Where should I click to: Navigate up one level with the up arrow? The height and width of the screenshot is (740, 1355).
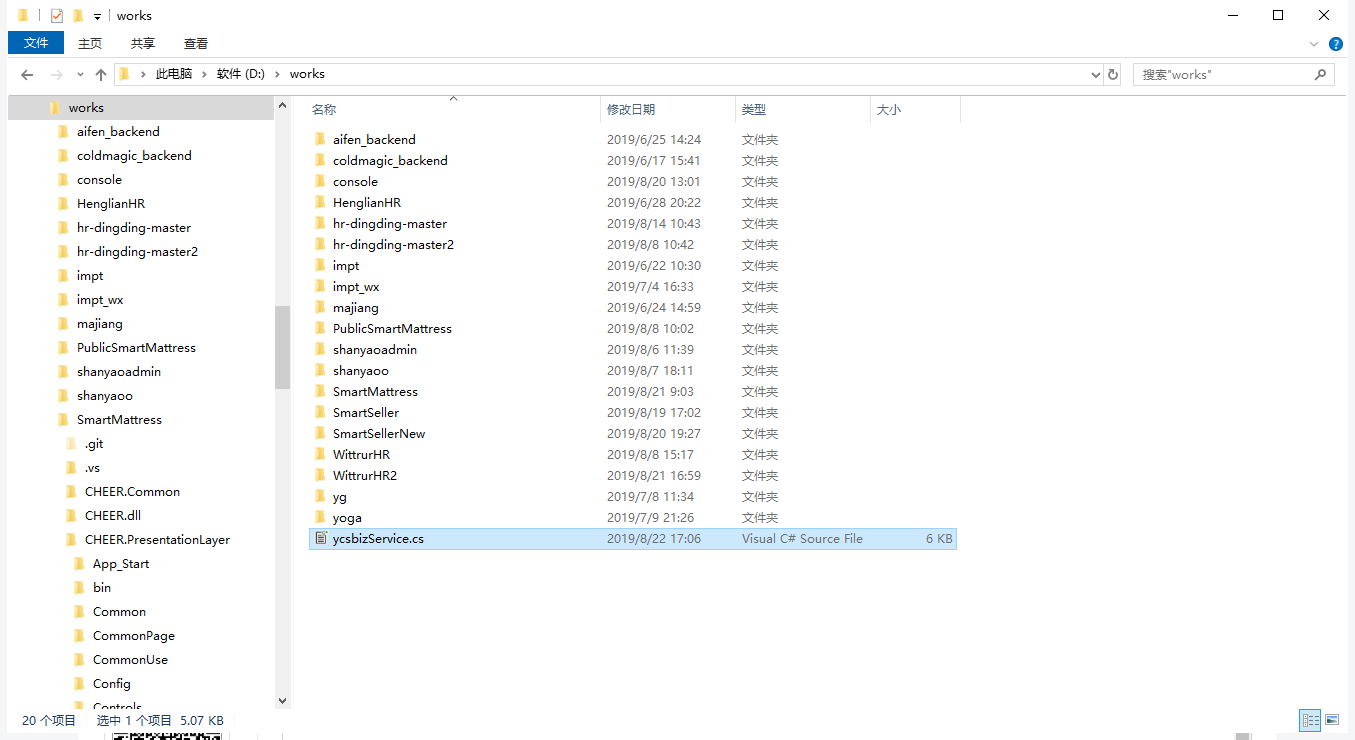(100, 73)
